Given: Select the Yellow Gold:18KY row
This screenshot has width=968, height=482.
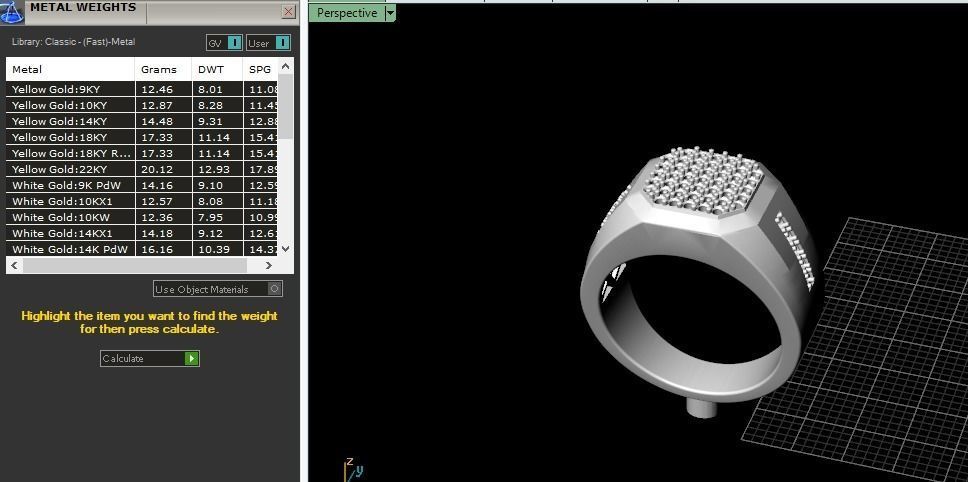Looking at the screenshot, I should tap(141, 137).
